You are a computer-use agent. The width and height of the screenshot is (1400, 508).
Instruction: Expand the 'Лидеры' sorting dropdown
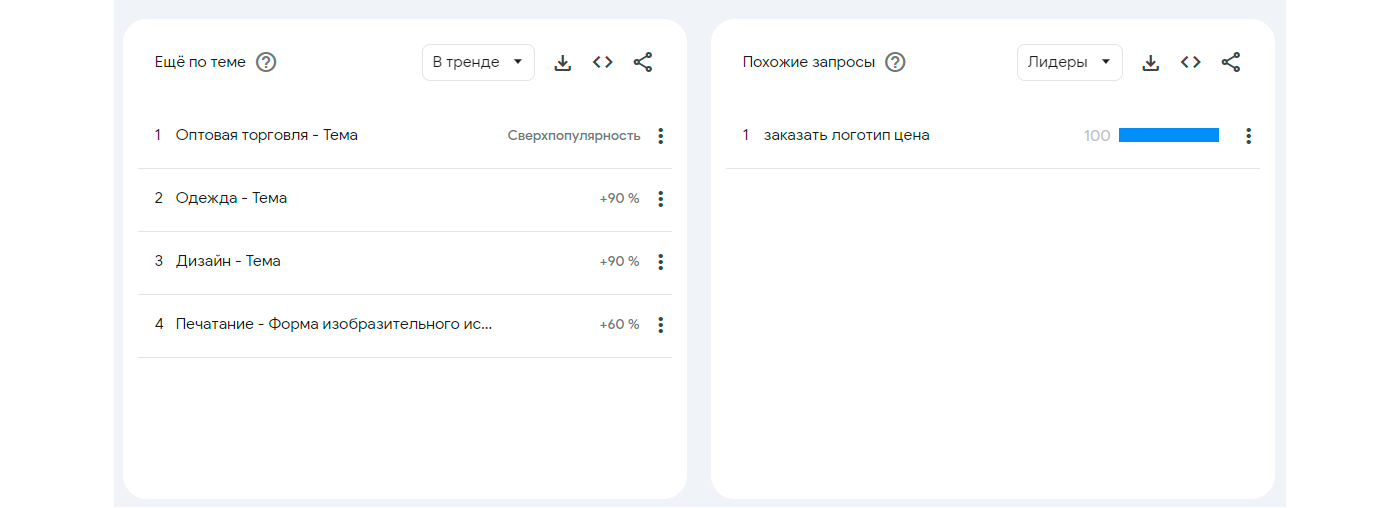pyautogui.click(x=1069, y=62)
